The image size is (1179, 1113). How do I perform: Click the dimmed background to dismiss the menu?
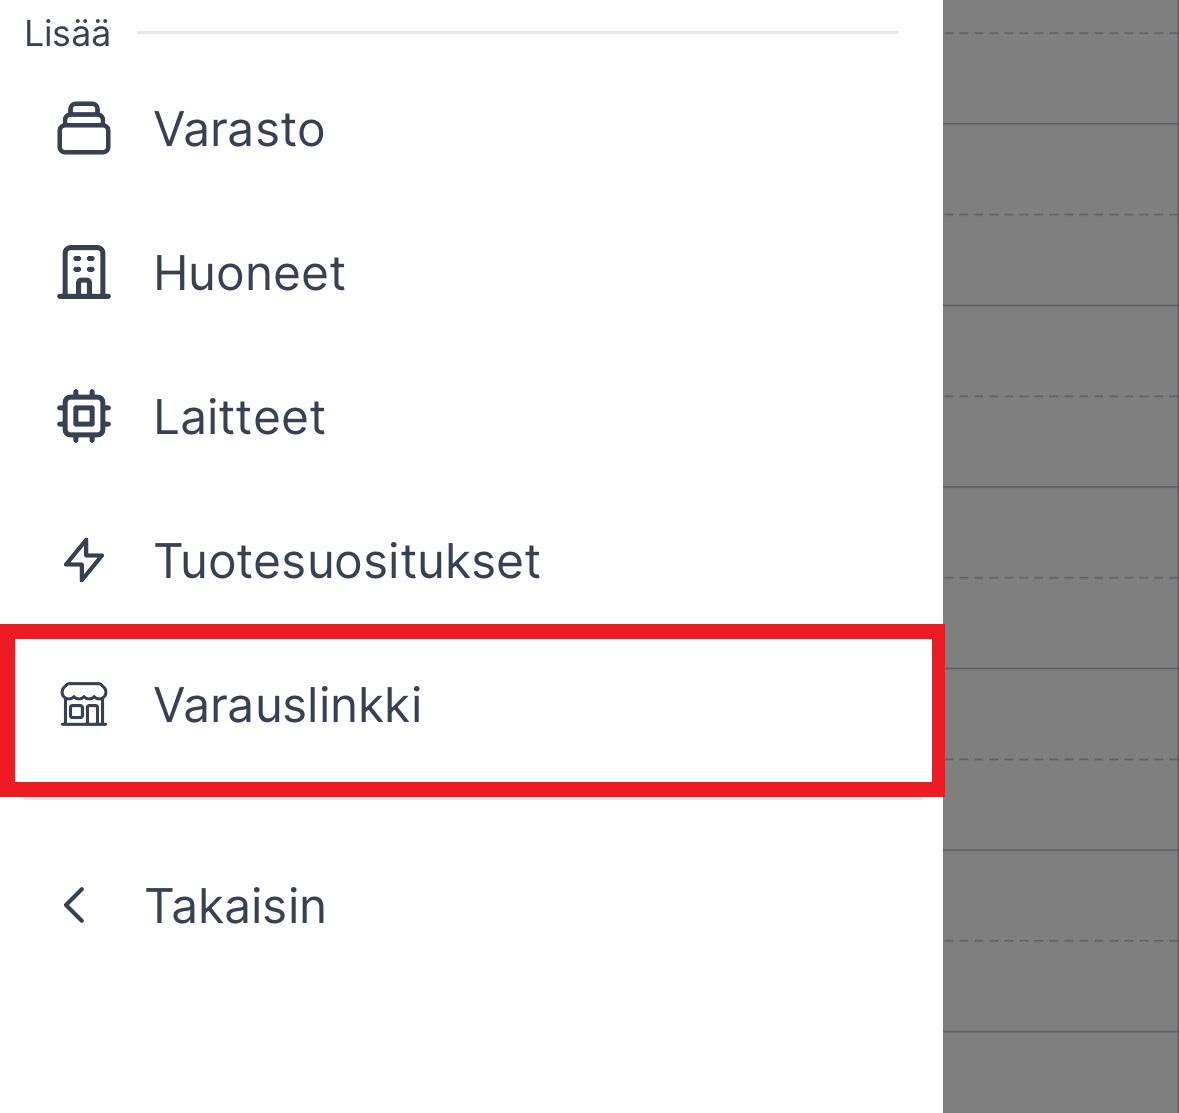point(1060,400)
